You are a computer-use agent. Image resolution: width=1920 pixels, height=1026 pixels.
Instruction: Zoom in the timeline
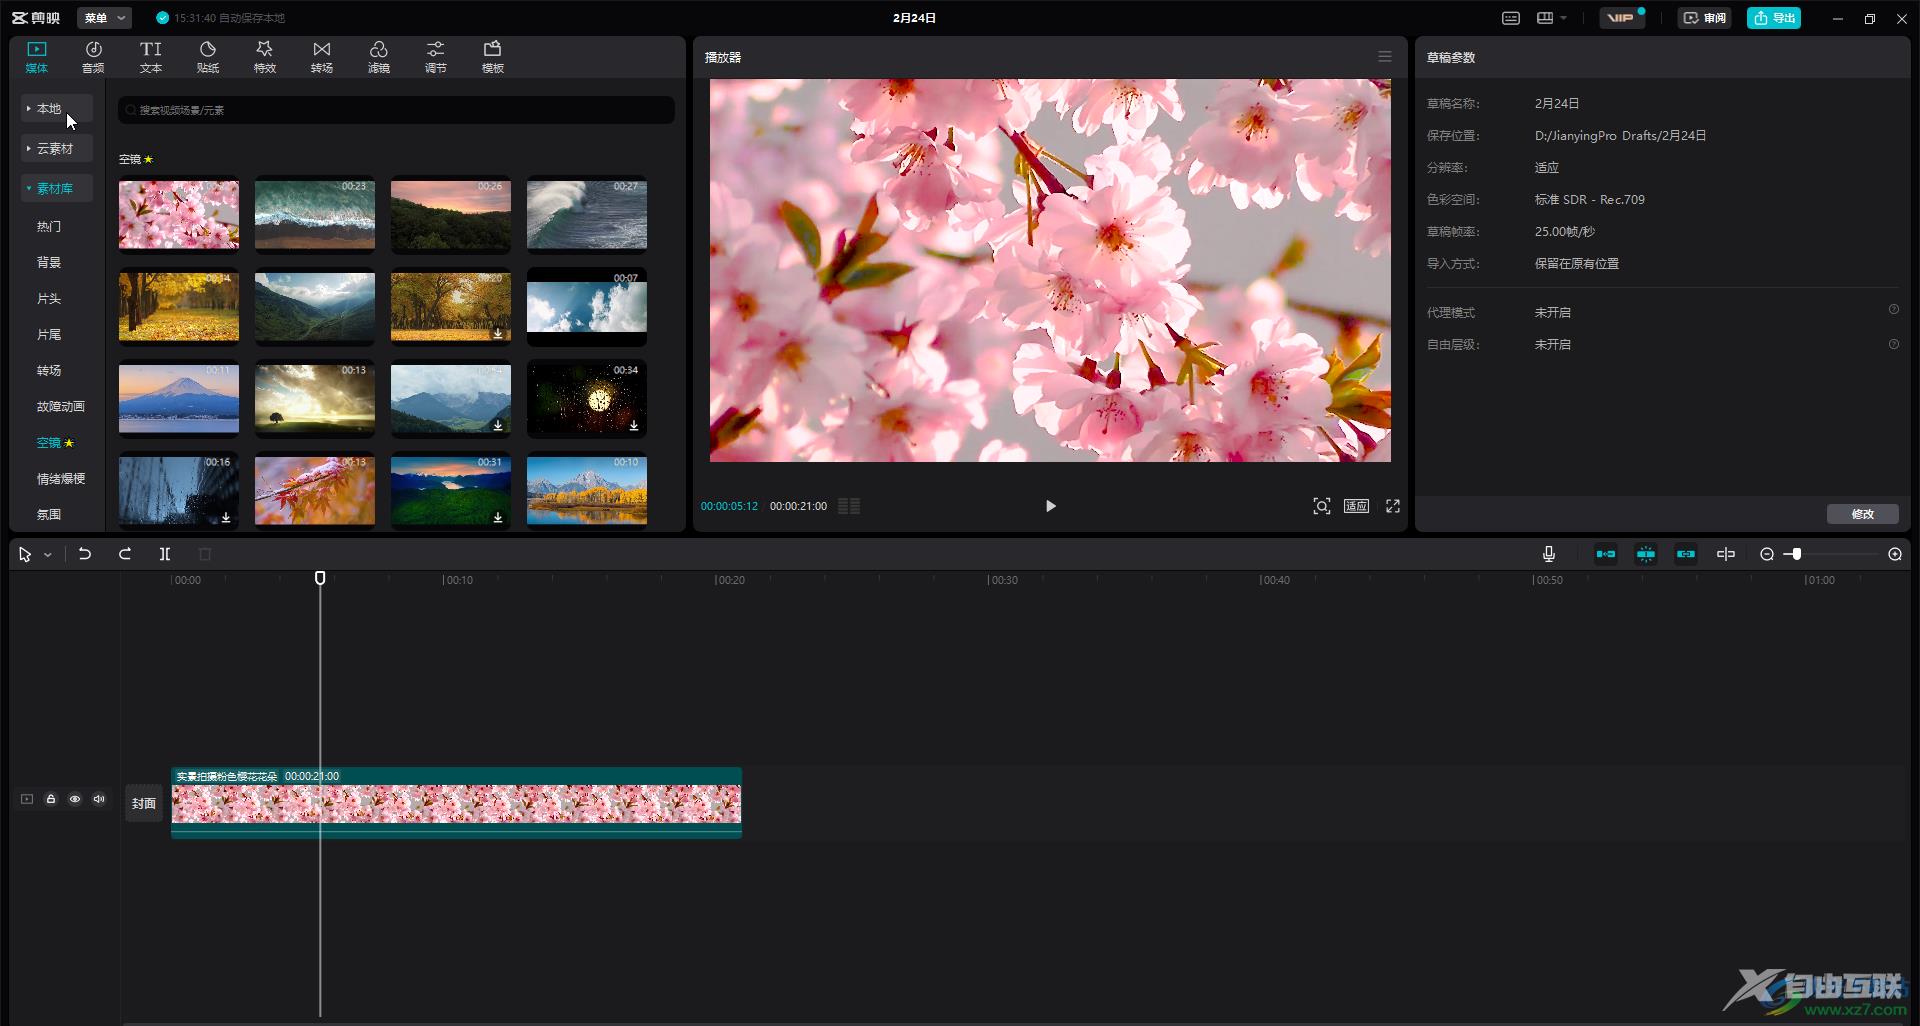coord(1895,554)
